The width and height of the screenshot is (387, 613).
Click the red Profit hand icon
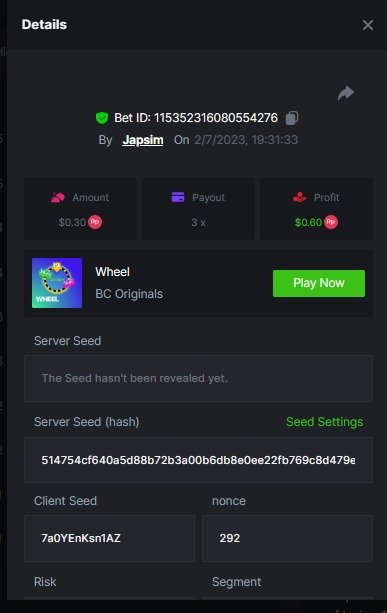300,197
